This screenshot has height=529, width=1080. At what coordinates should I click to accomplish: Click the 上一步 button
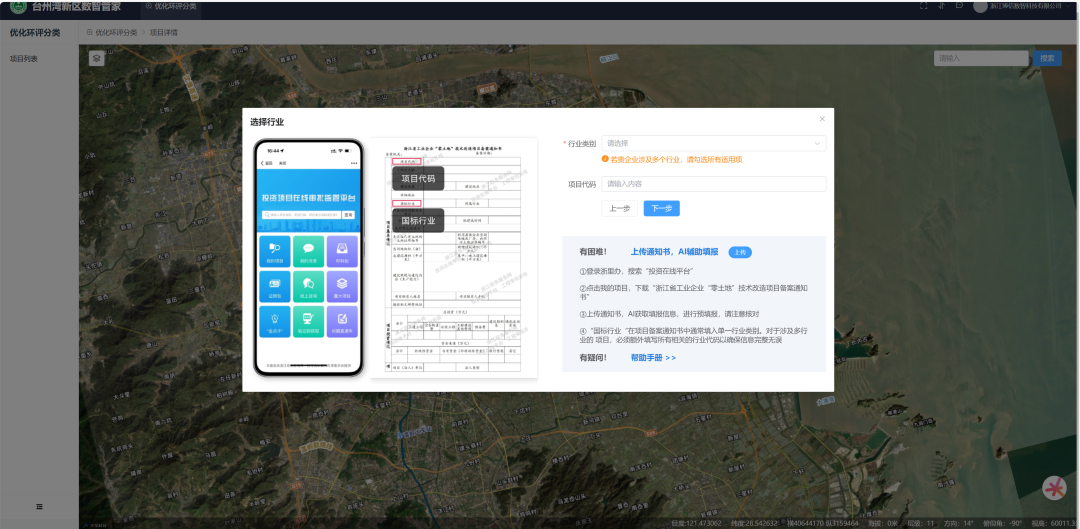click(x=619, y=208)
